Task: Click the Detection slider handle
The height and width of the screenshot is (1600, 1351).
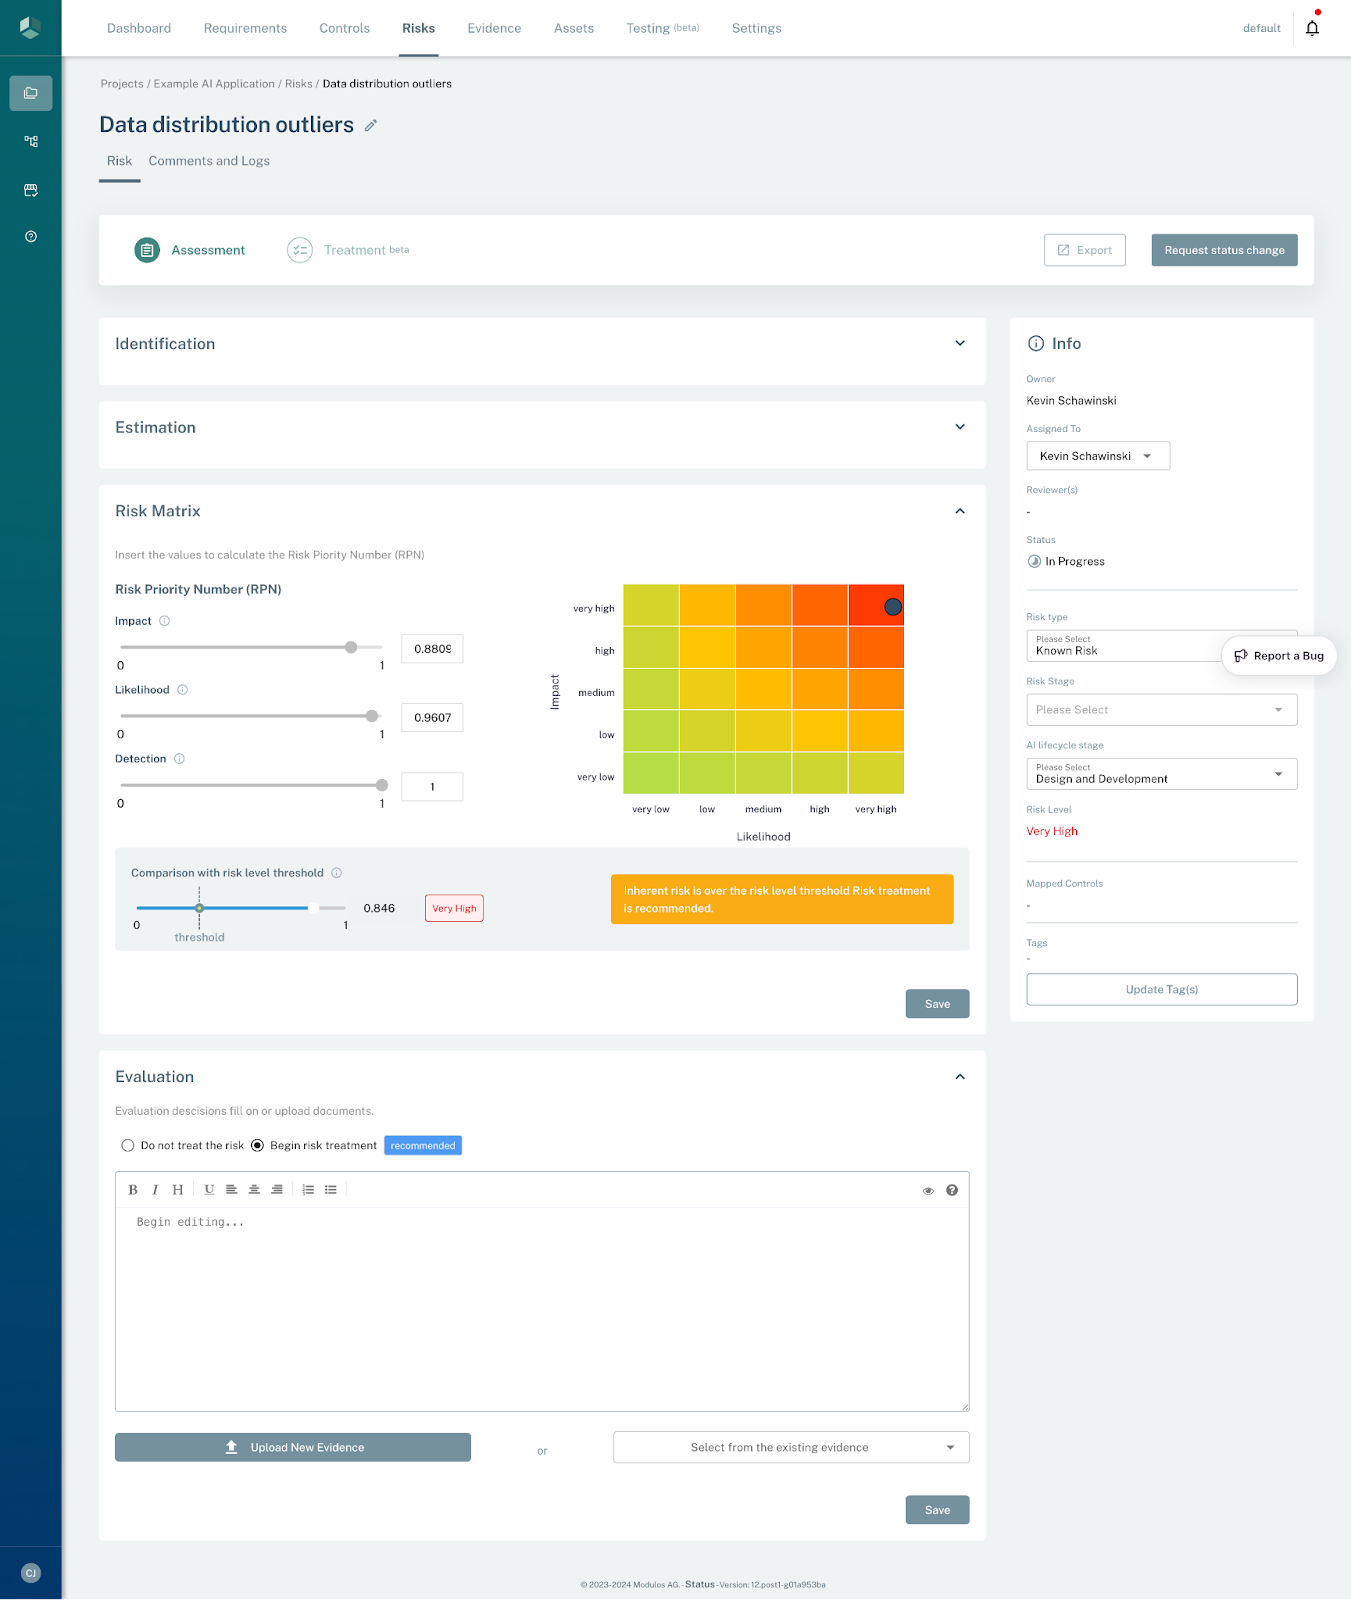Action: click(382, 785)
